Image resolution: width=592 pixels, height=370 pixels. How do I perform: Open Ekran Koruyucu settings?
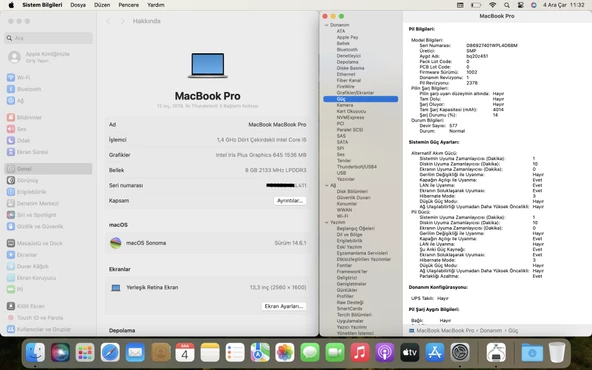click(31, 278)
